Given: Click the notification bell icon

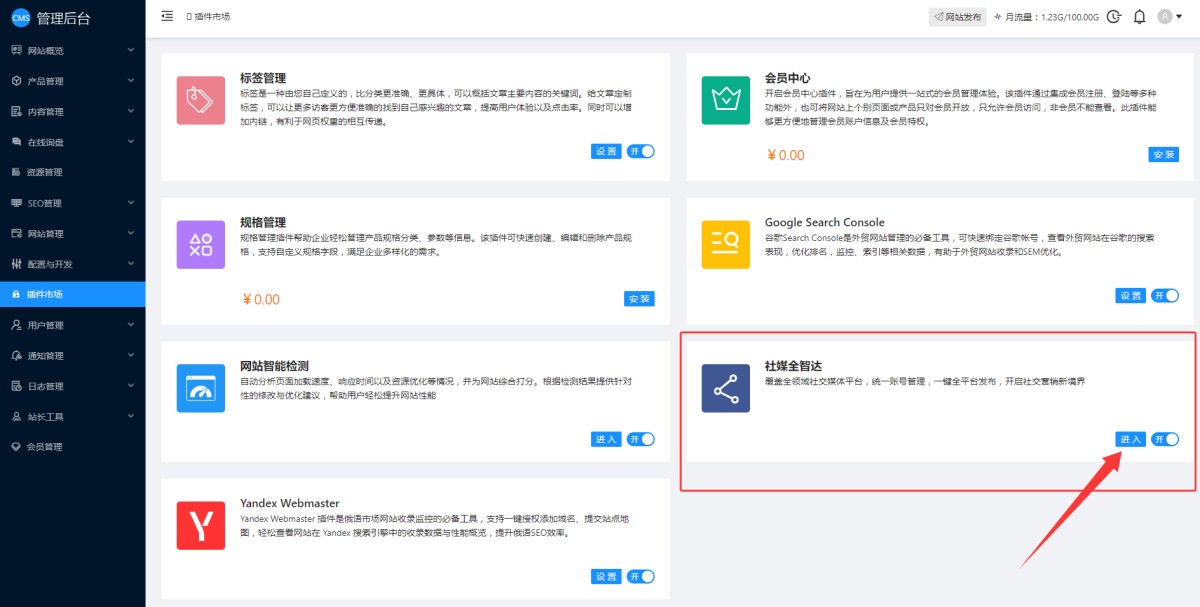Looking at the screenshot, I should (1139, 17).
